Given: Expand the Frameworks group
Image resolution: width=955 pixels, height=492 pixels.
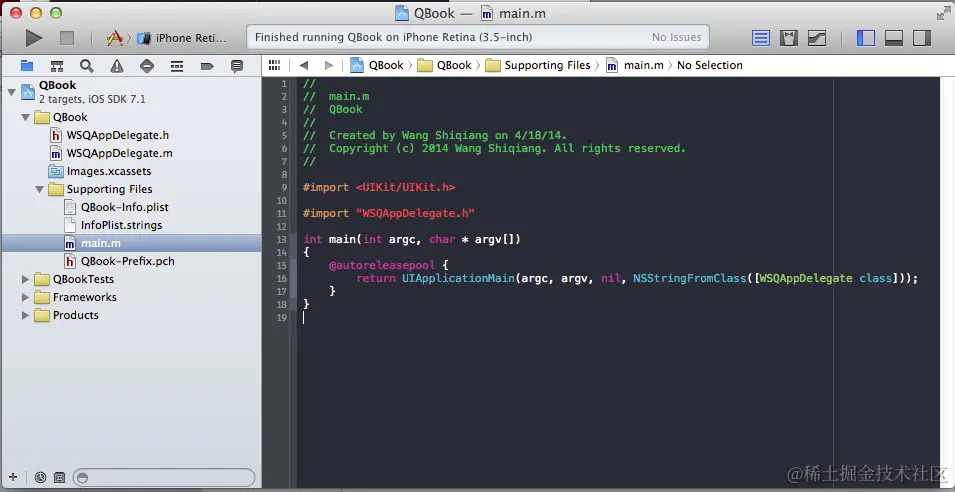Looking at the screenshot, I should 26,297.
